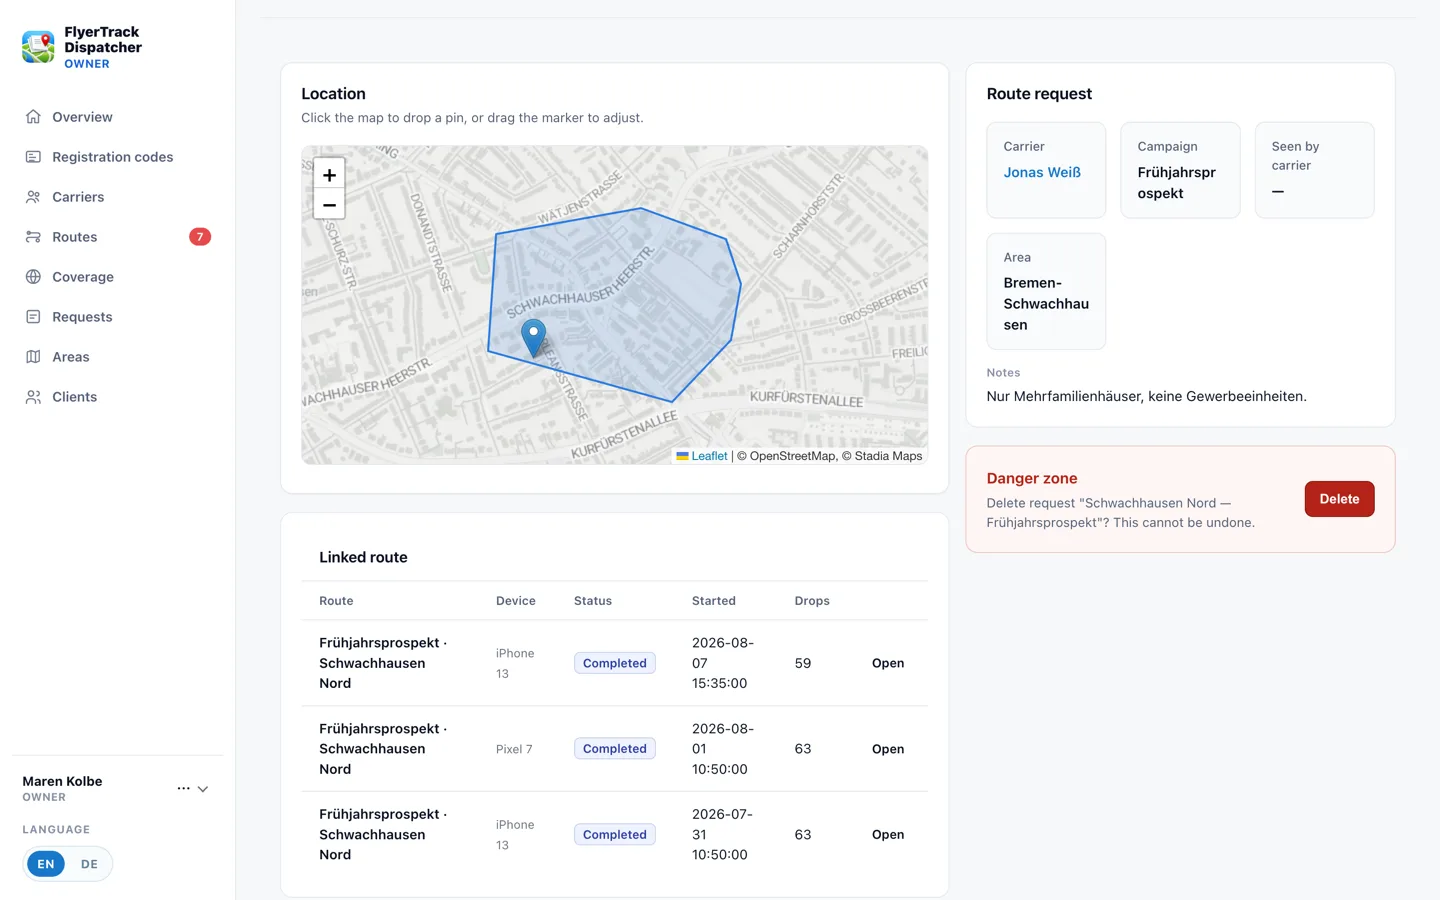Image resolution: width=1440 pixels, height=900 pixels.
Task: Click the Completed status for Pixel 7 route
Action: tap(615, 749)
